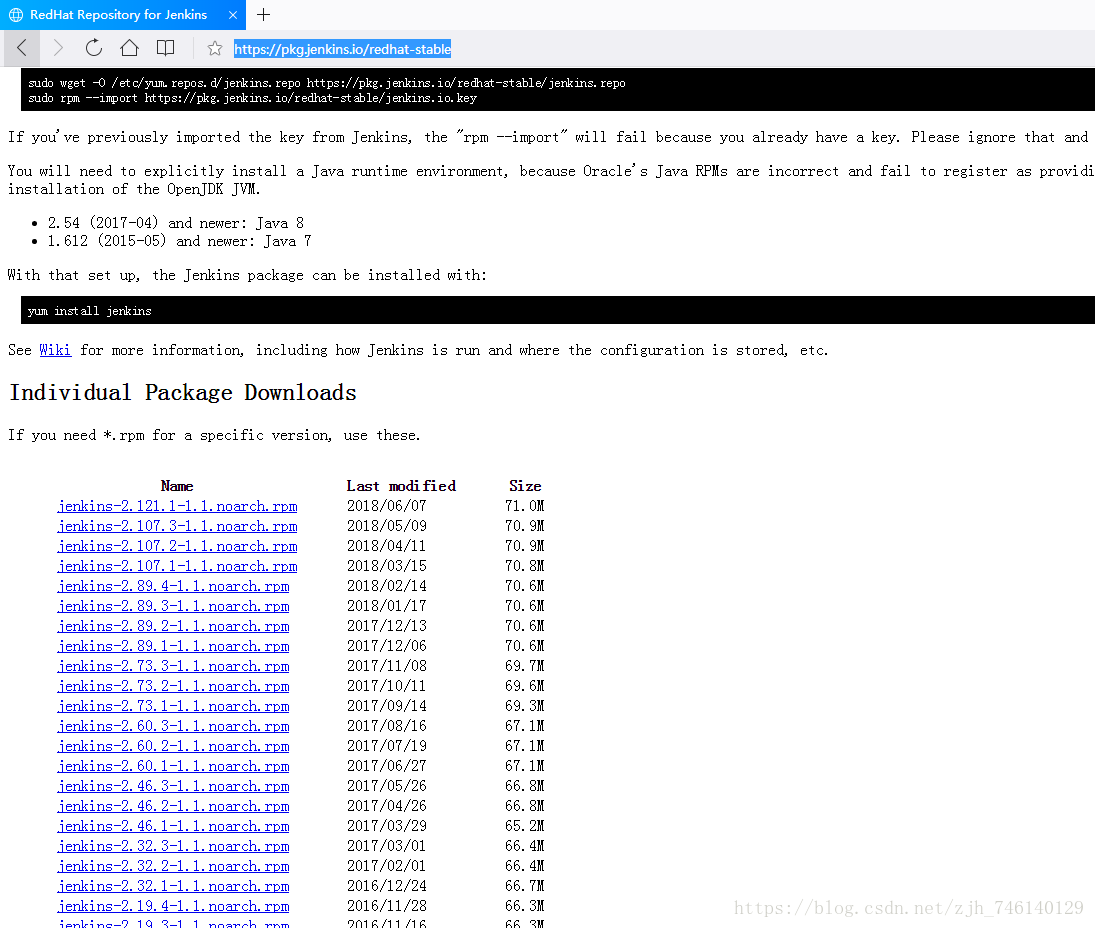Click the sudo rpm --import command line
This screenshot has width=1095, height=928.
pyautogui.click(x=252, y=98)
